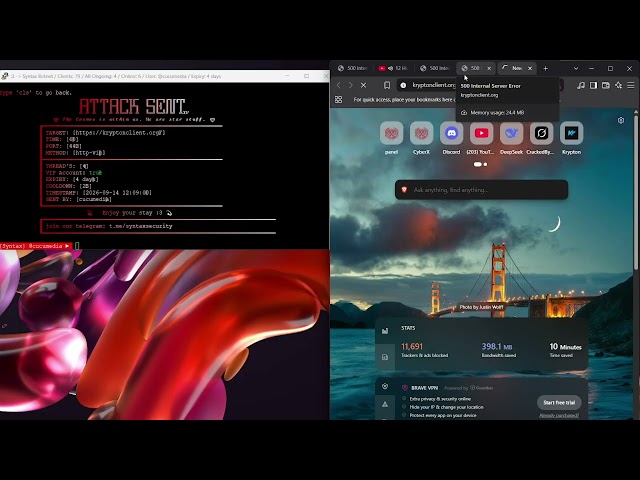
Task: Open the Brave hamburger menu
Action: [631, 85]
